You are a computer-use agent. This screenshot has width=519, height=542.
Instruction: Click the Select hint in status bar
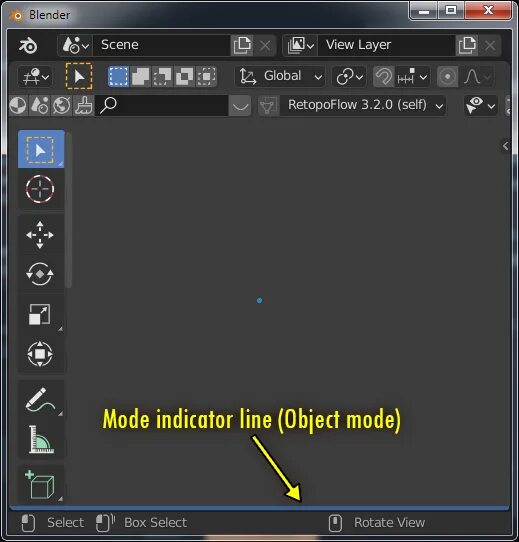point(53,522)
